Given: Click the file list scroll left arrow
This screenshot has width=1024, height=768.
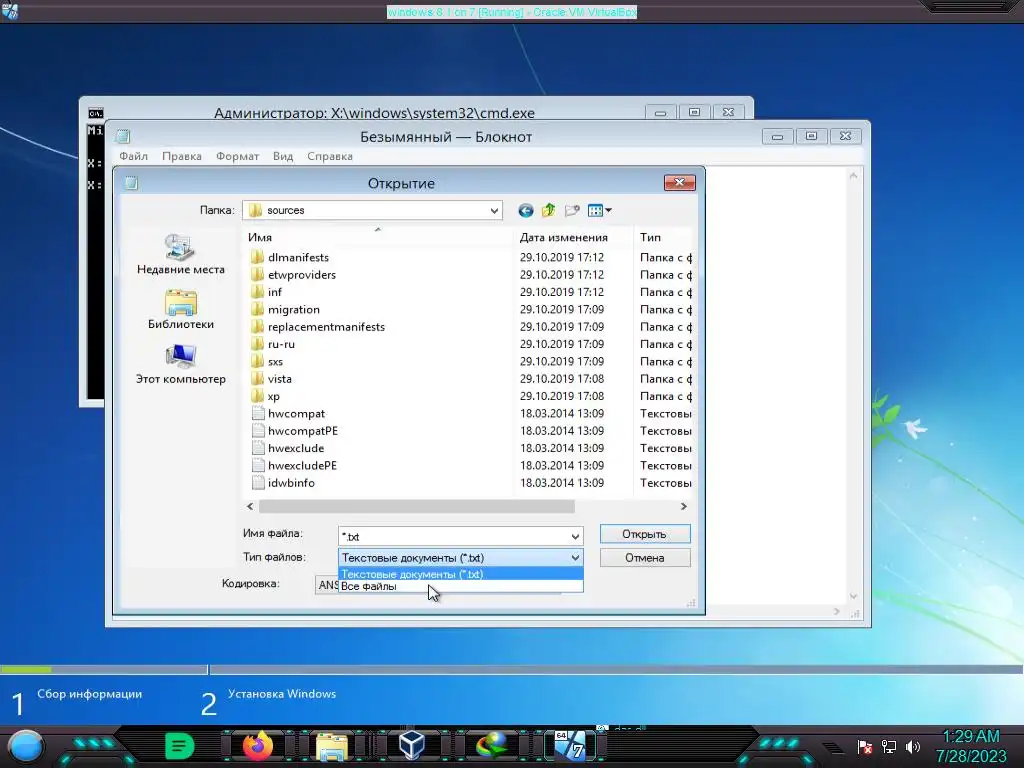Looking at the screenshot, I should pyautogui.click(x=249, y=506).
